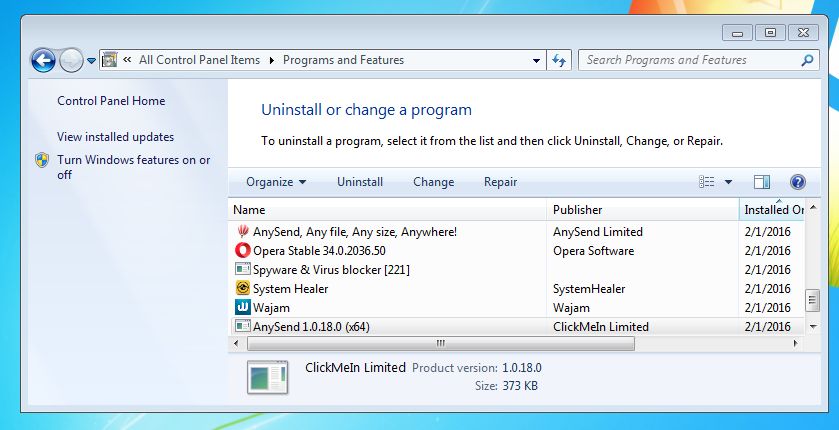
Task: Click the ClickMeIn Limited publisher cell in list
Action: coord(600,327)
